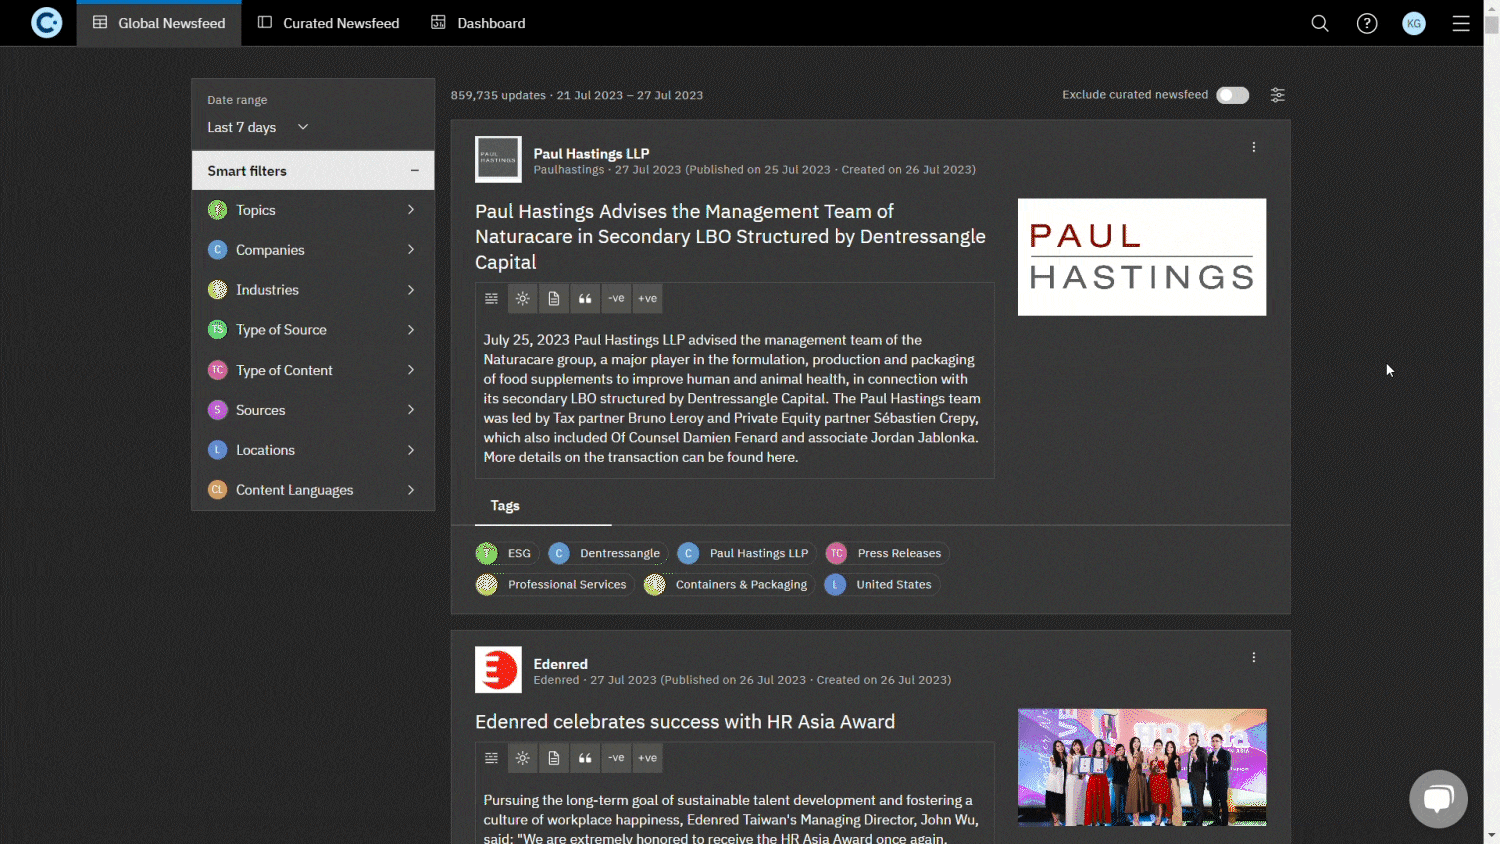Image resolution: width=1500 pixels, height=844 pixels.
Task: Click quotes icon in Edenred toolbar
Action: [585, 758]
